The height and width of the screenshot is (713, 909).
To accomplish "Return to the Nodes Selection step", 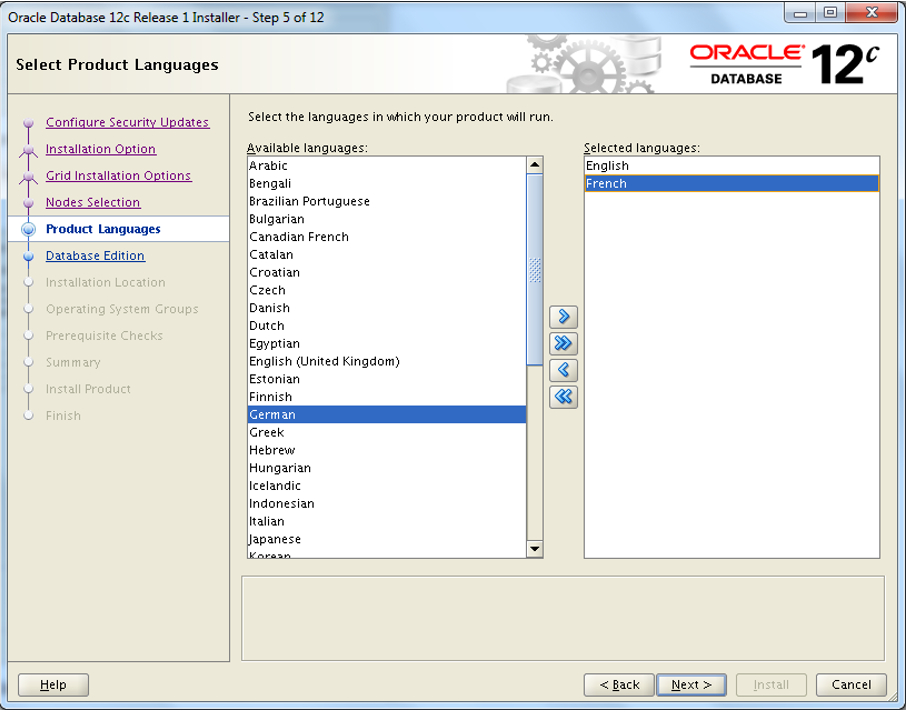I will [x=93, y=203].
